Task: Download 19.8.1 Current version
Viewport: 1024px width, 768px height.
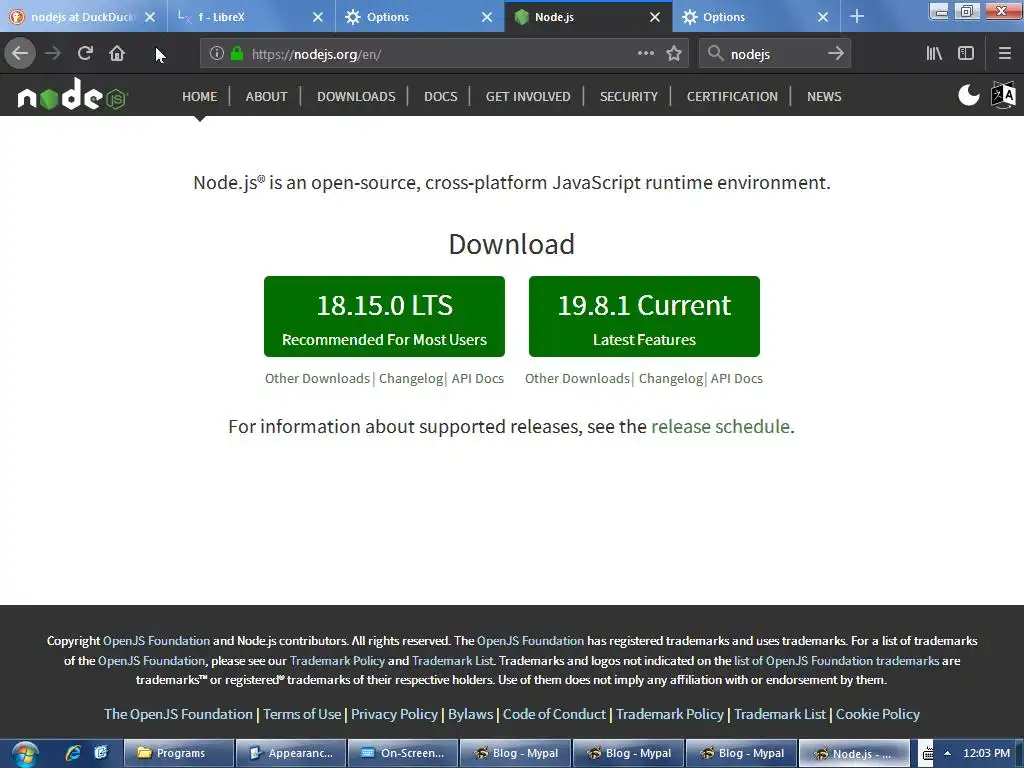Action: (x=644, y=317)
